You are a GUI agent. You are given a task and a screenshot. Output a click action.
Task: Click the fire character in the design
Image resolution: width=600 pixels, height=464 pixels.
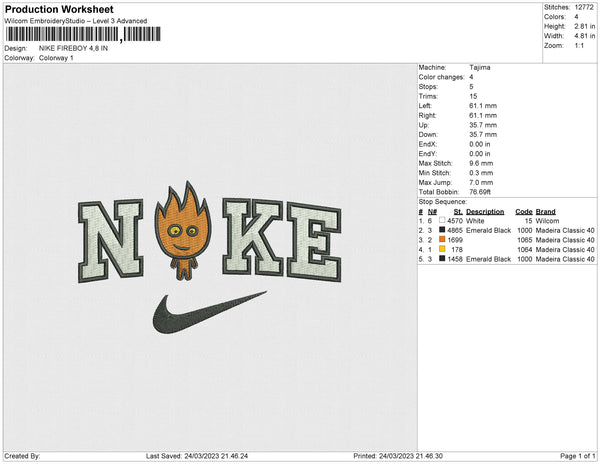coord(183,230)
